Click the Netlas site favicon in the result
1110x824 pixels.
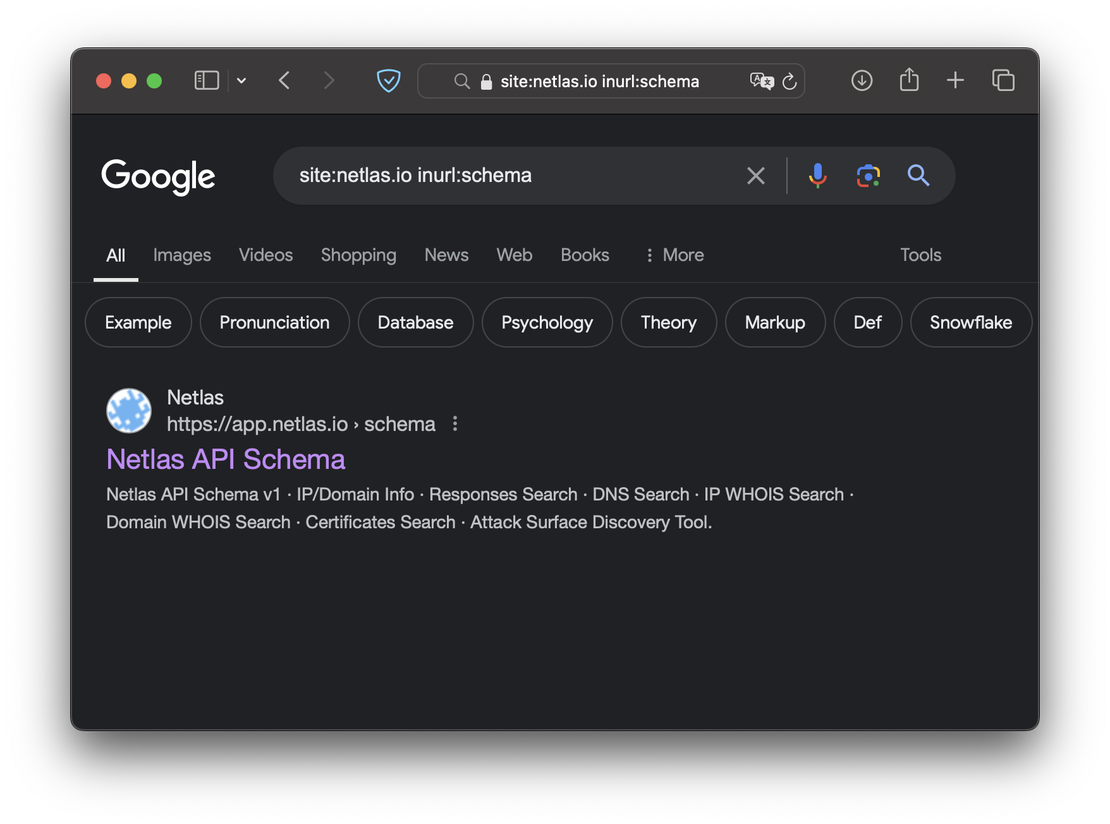pos(129,411)
